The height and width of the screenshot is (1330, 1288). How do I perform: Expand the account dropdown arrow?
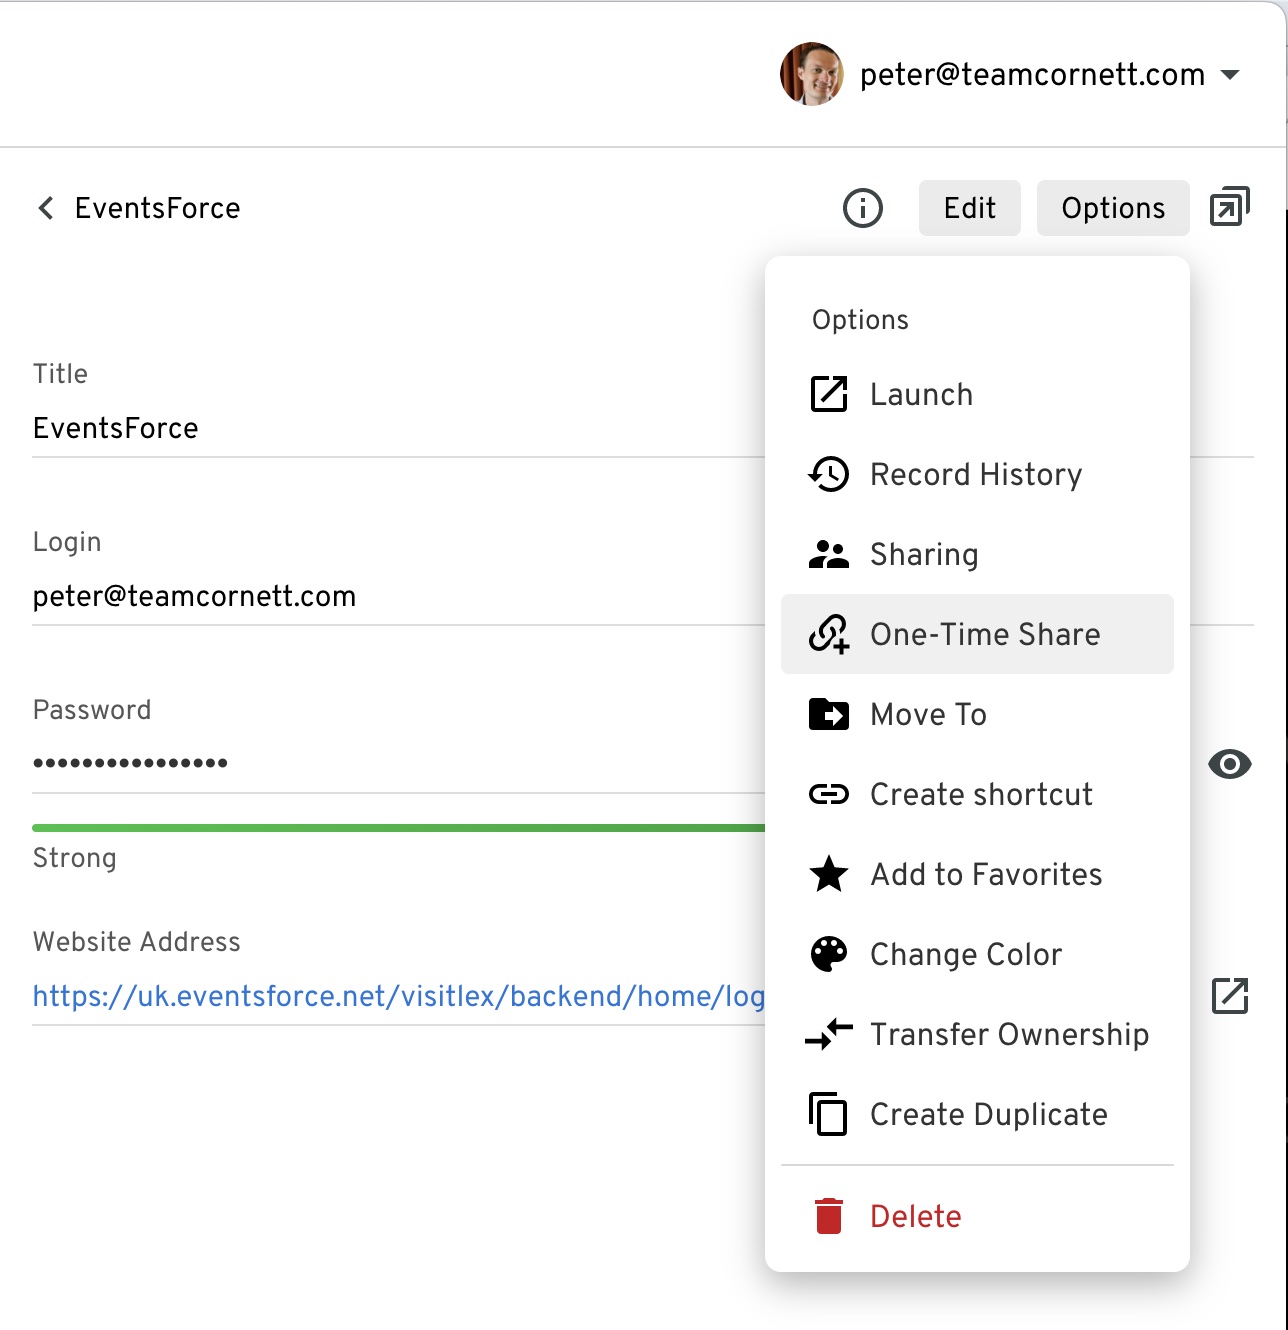coord(1231,75)
